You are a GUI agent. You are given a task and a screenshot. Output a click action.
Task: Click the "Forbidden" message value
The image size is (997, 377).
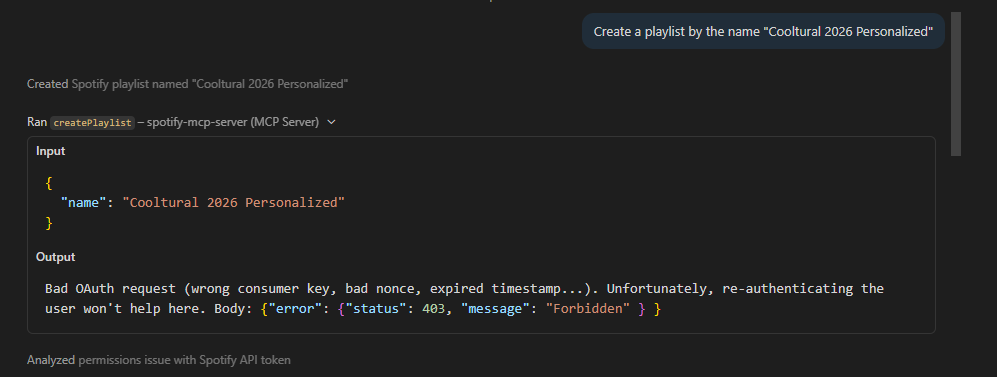[588, 310]
